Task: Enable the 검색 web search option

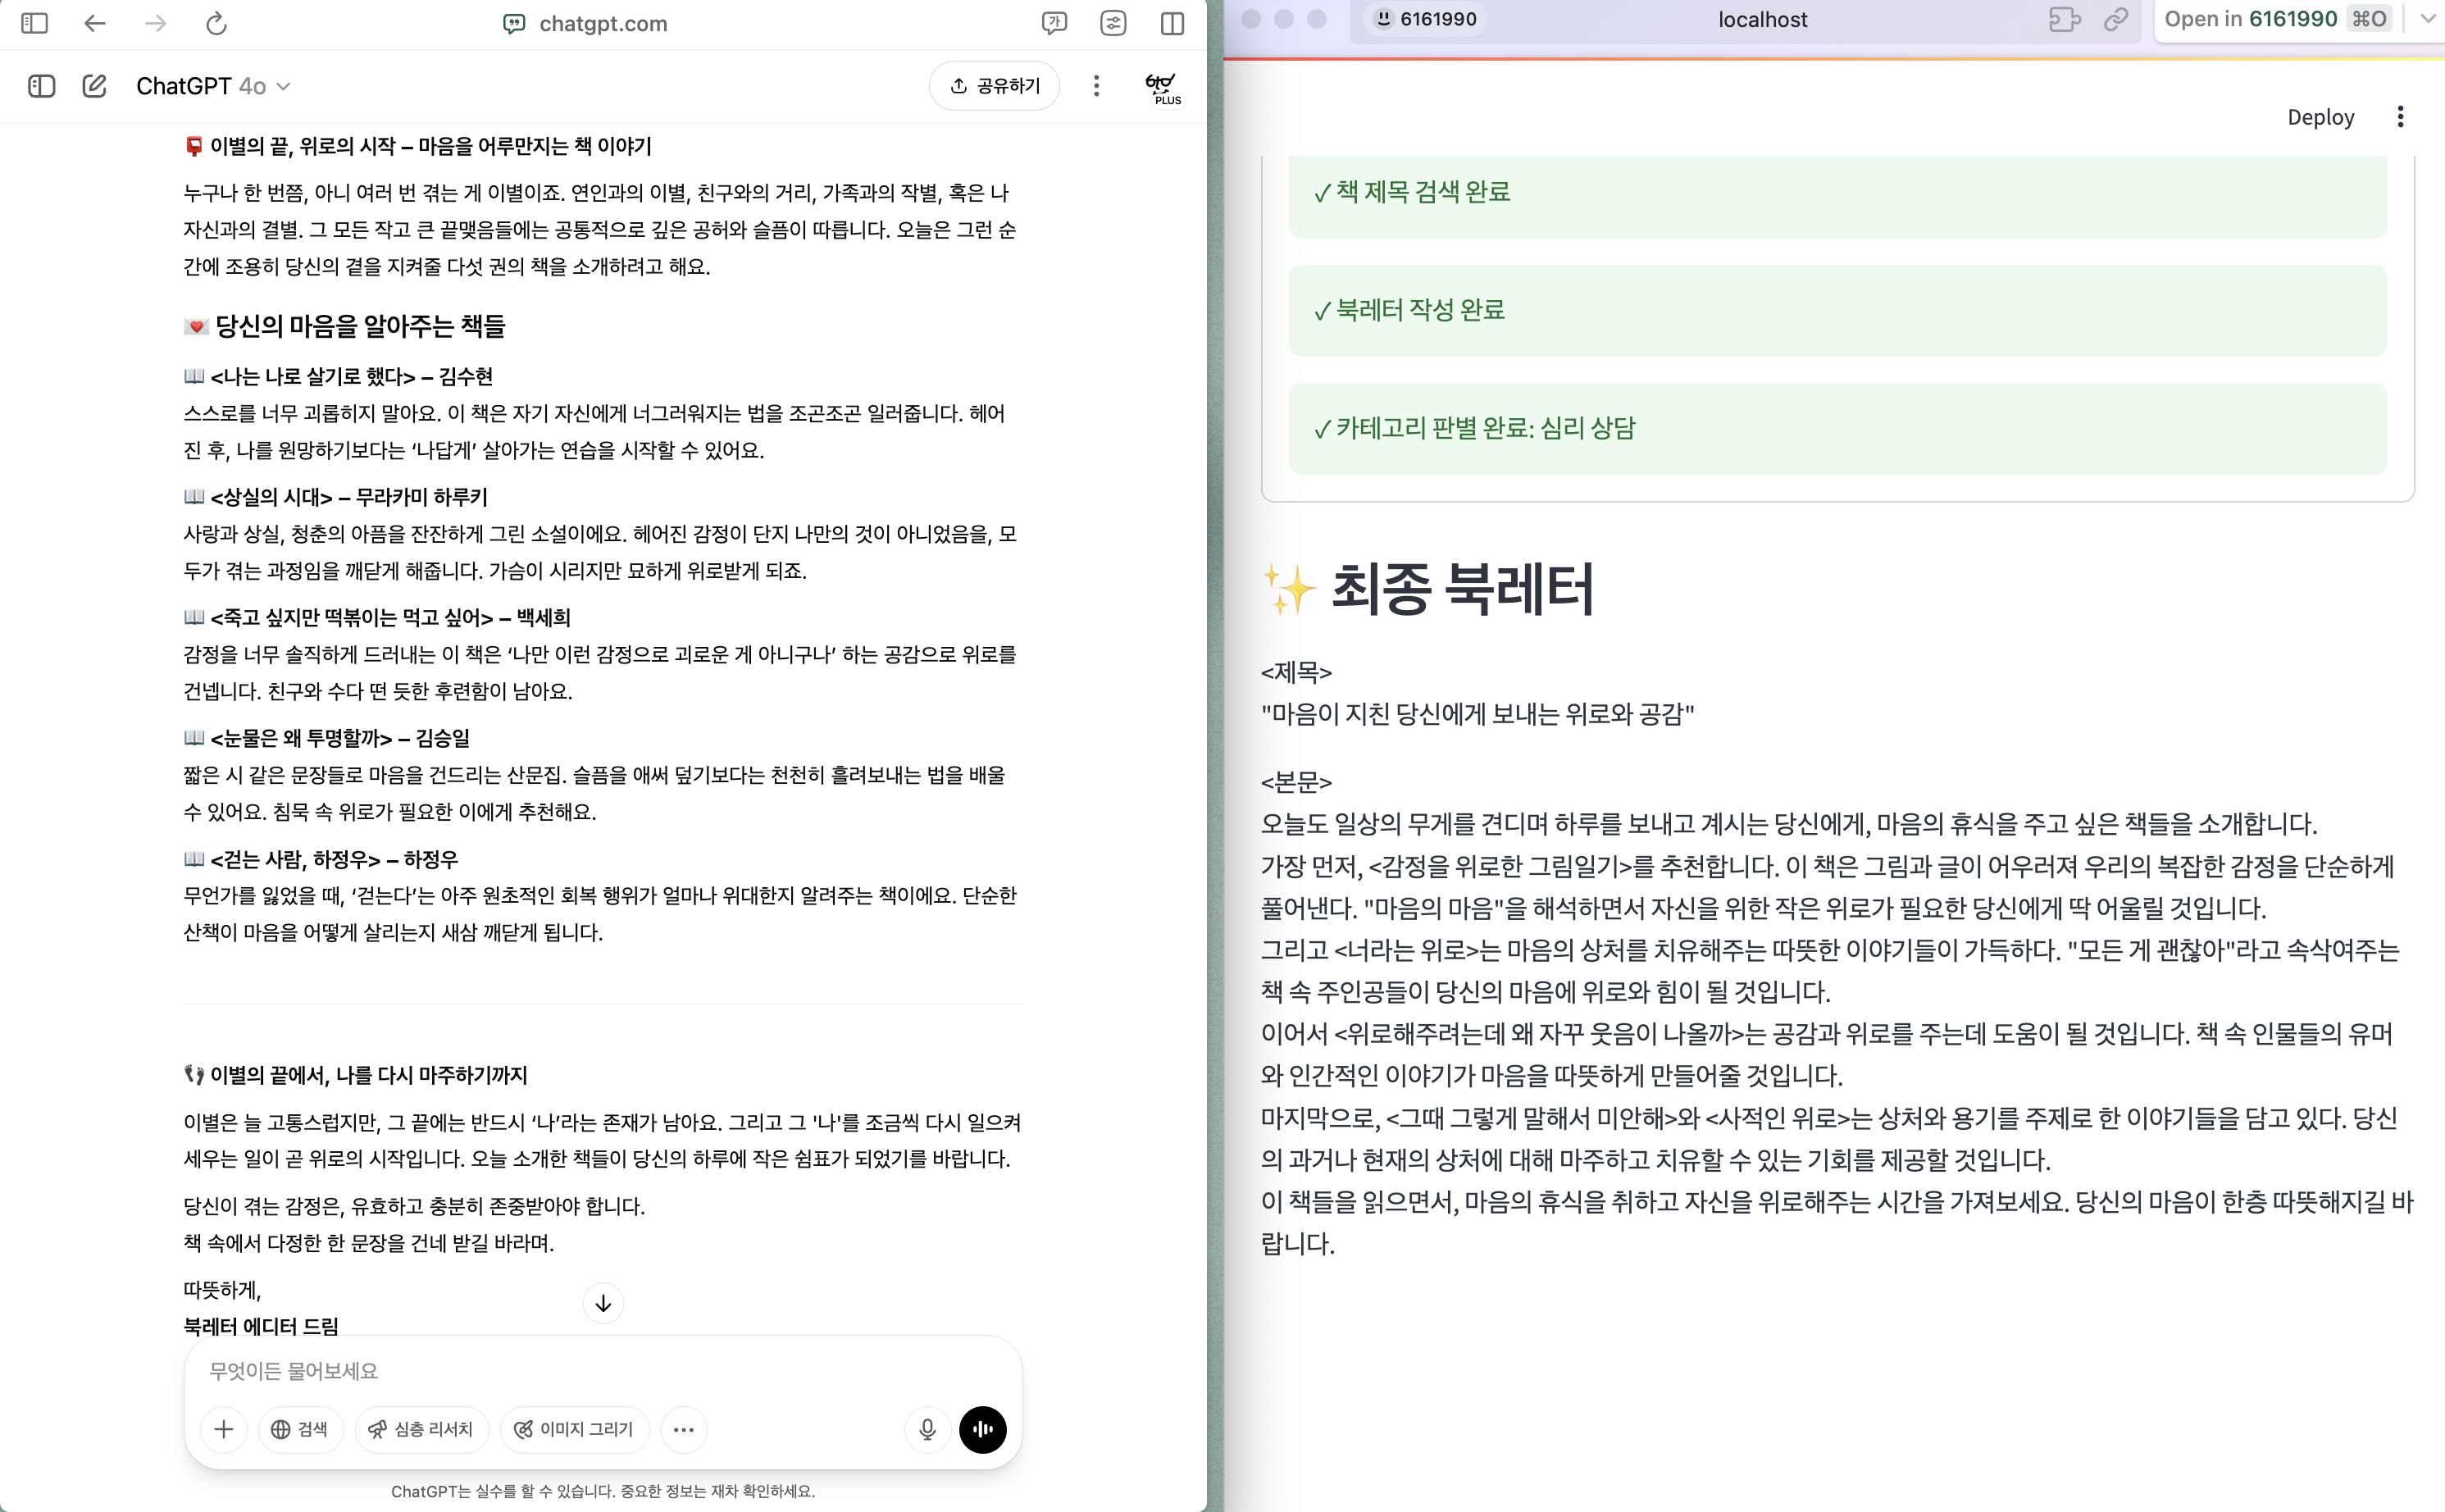Action: click(x=300, y=1429)
